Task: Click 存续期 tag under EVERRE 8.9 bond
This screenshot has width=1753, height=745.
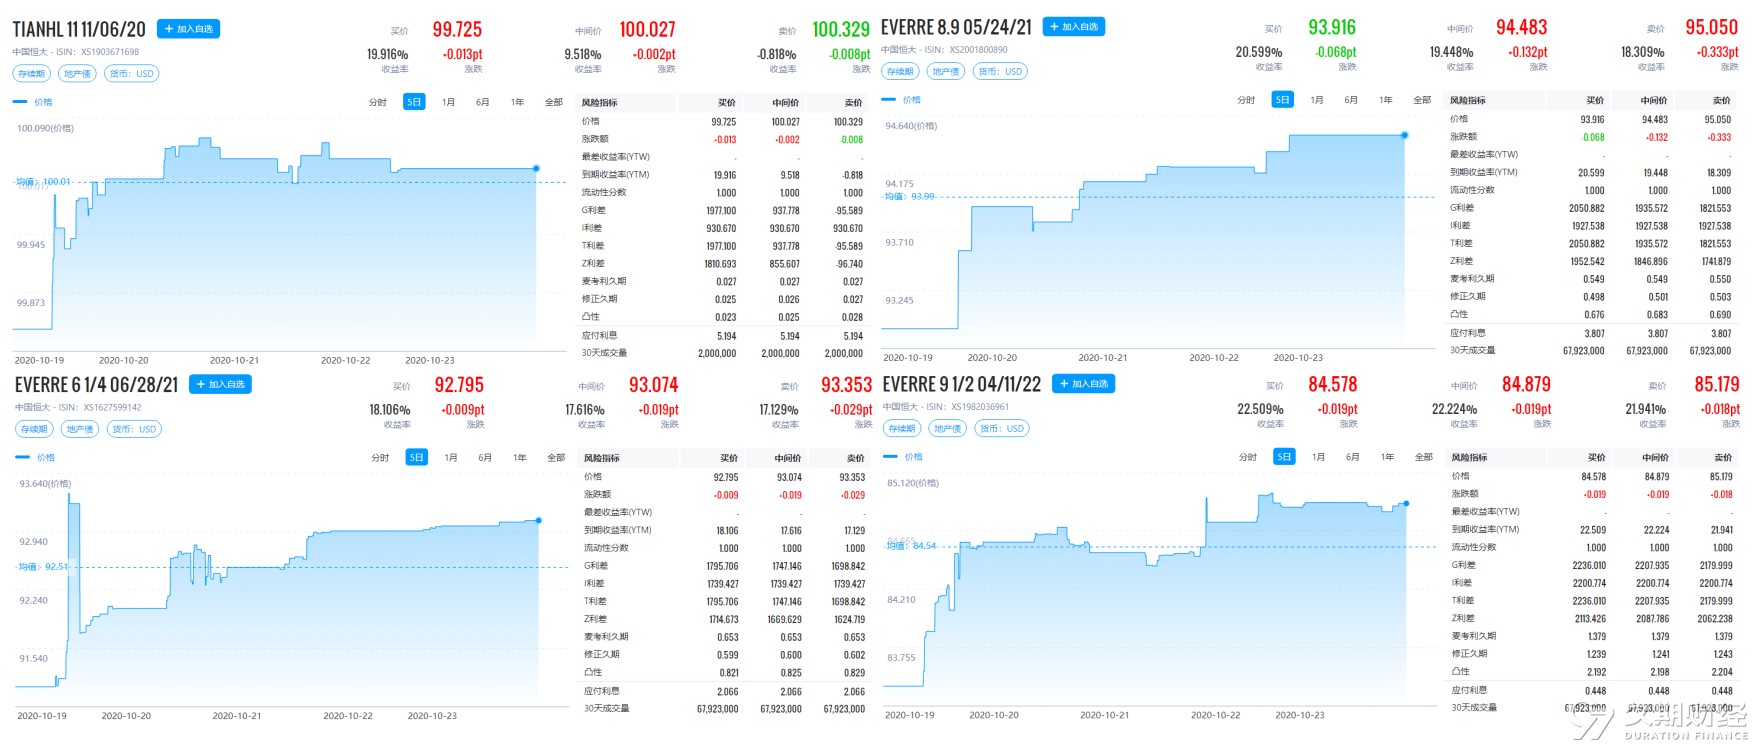Action: (x=900, y=72)
